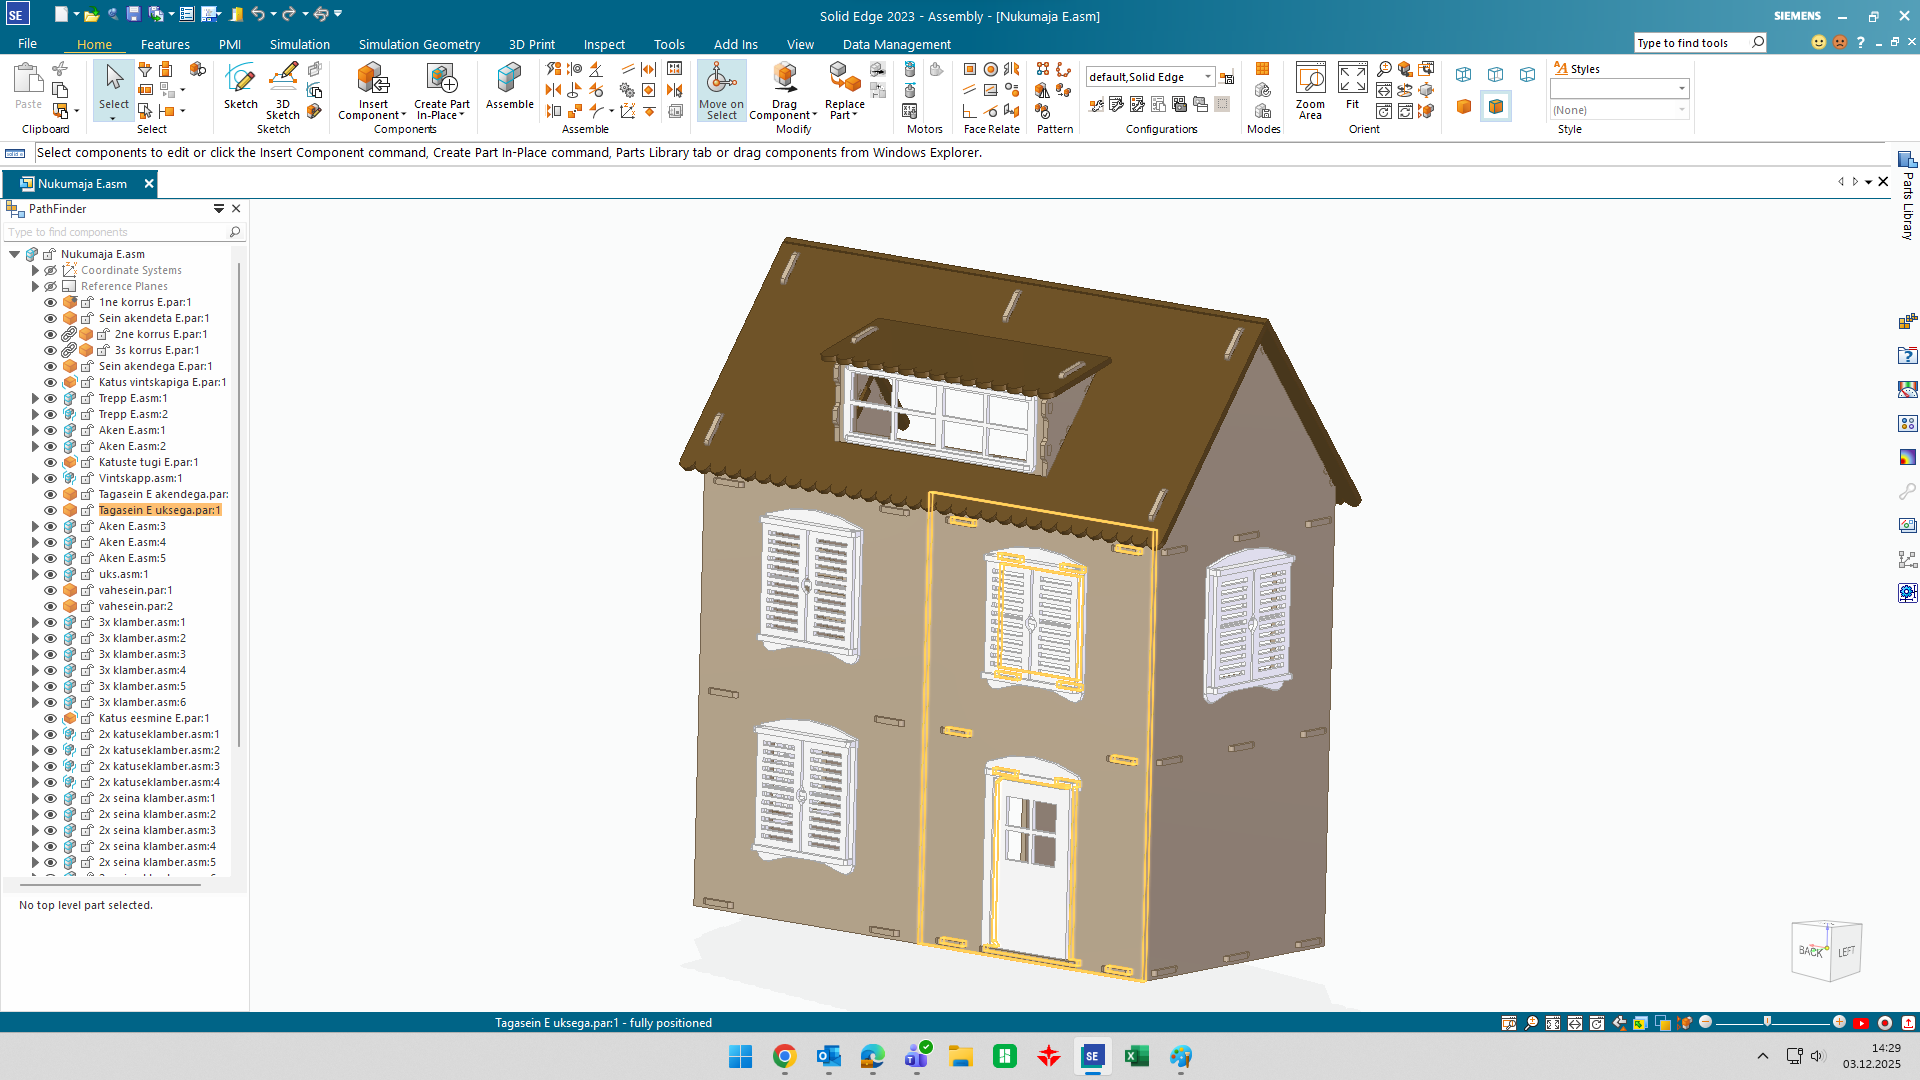Switch to the Inspect ribbon tab
This screenshot has width=1920, height=1080.
[604, 44]
